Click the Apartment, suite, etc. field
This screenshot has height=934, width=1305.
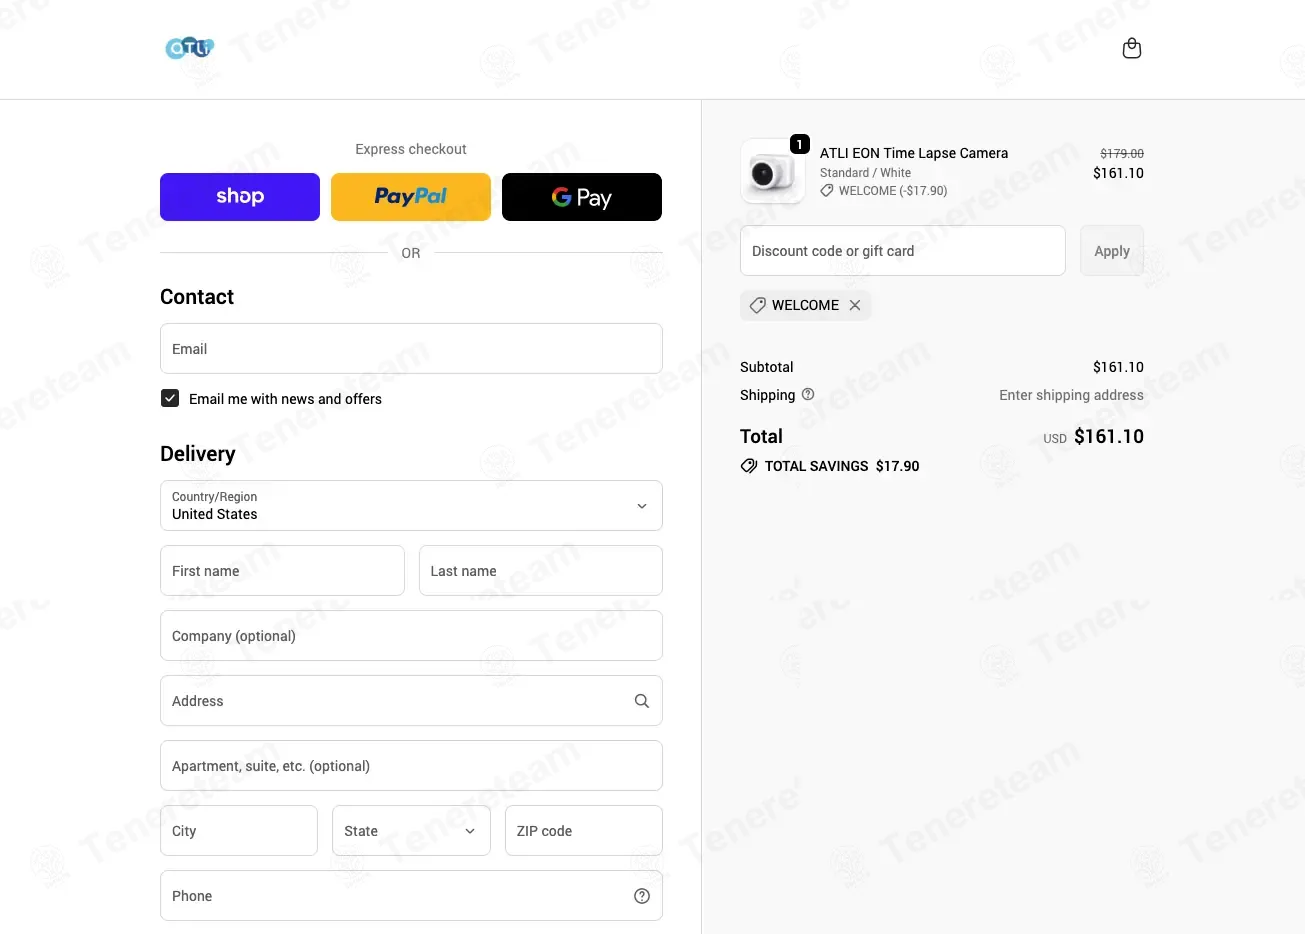(x=411, y=766)
